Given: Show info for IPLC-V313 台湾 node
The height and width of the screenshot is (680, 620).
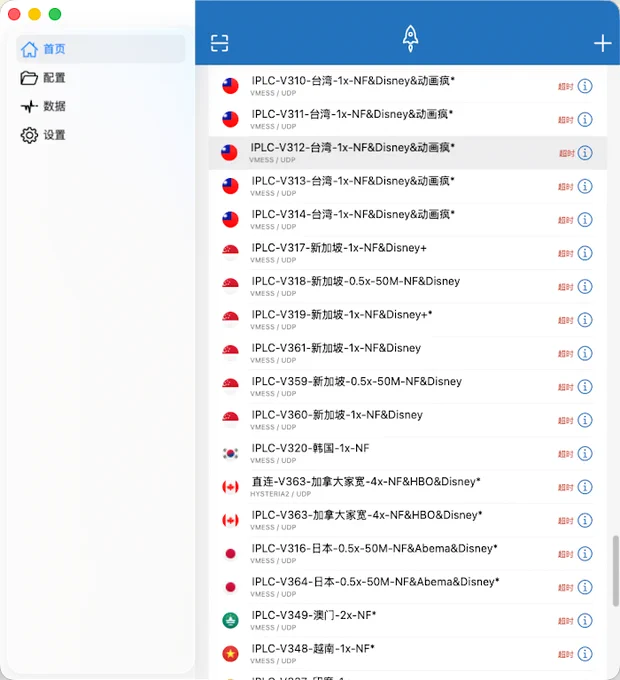Looking at the screenshot, I should point(585,186).
